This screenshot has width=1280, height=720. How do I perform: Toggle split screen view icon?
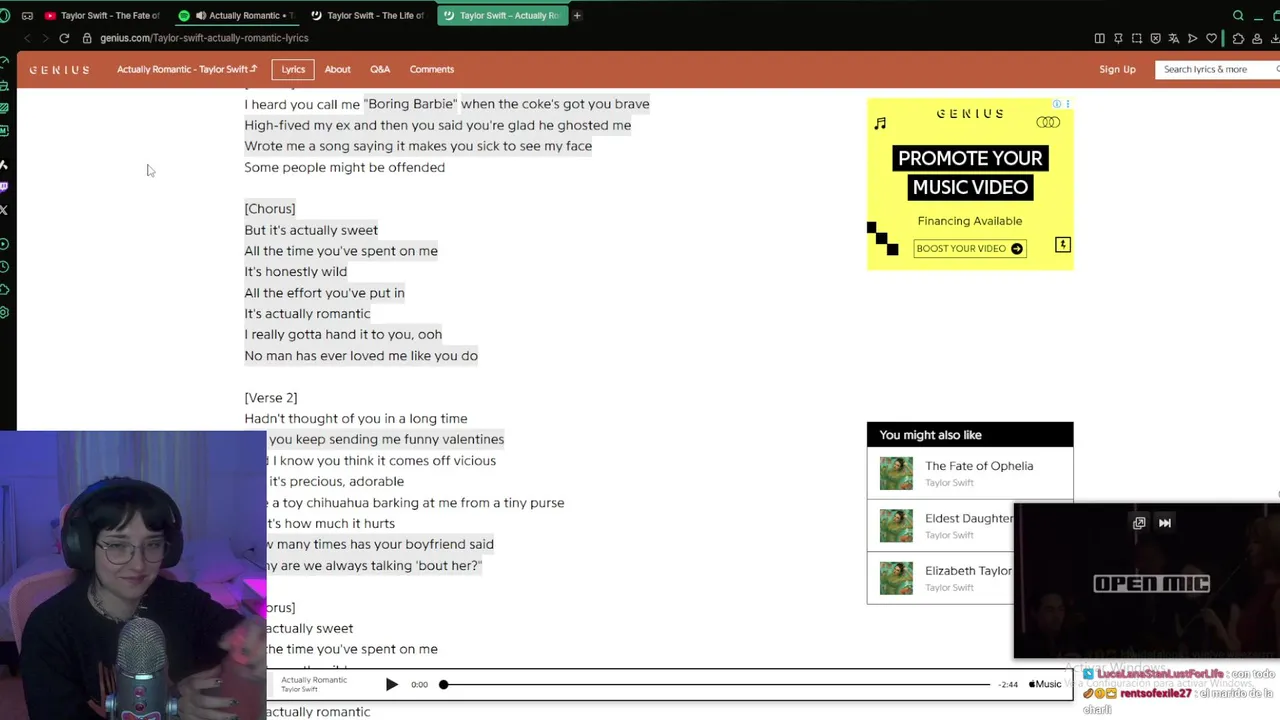(1100, 38)
